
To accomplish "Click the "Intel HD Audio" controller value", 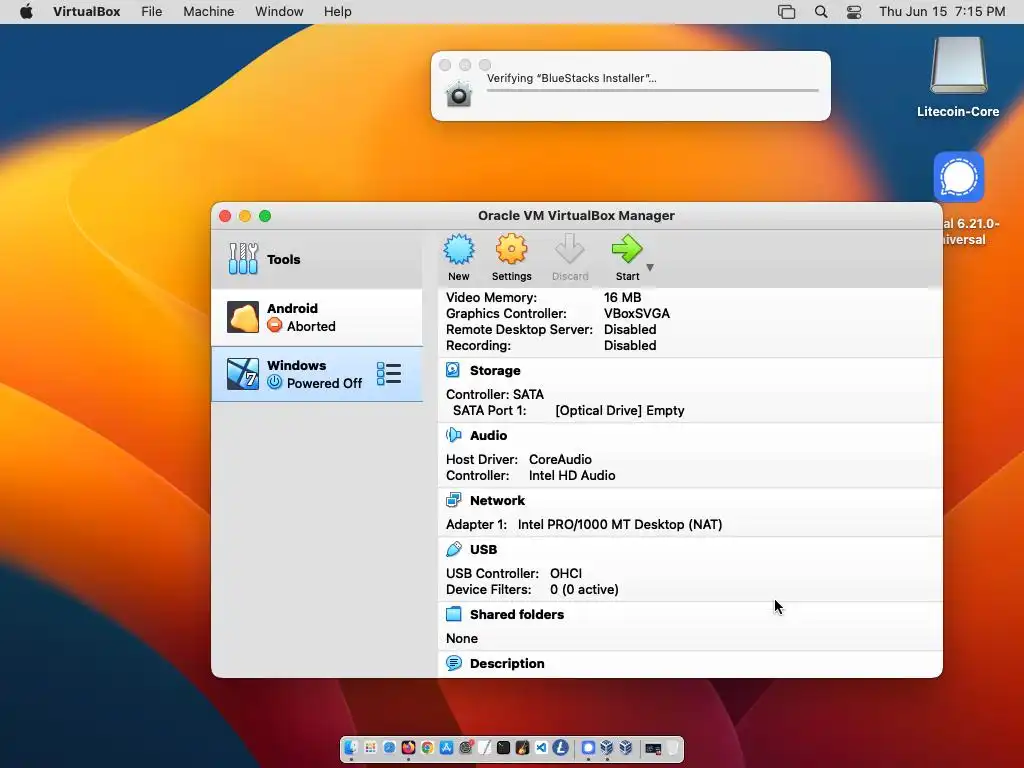I will click(572, 475).
